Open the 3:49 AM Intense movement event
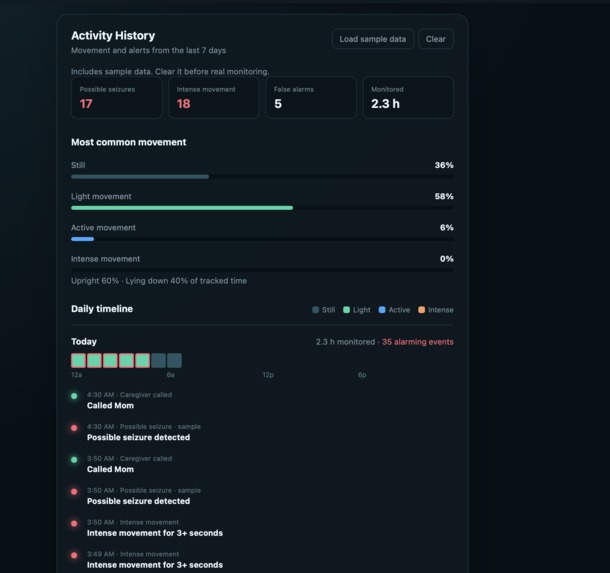The width and height of the screenshot is (610, 573). coord(155,560)
